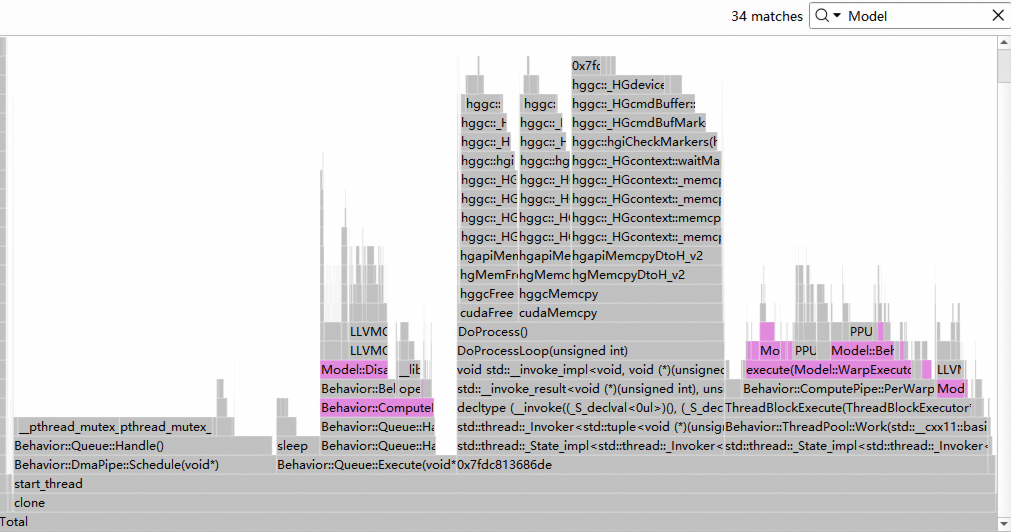Image resolution: width=1011 pixels, height=532 pixels.
Task: Select the highlighted Behavior::Compute frame
Action: pyautogui.click(x=377, y=408)
